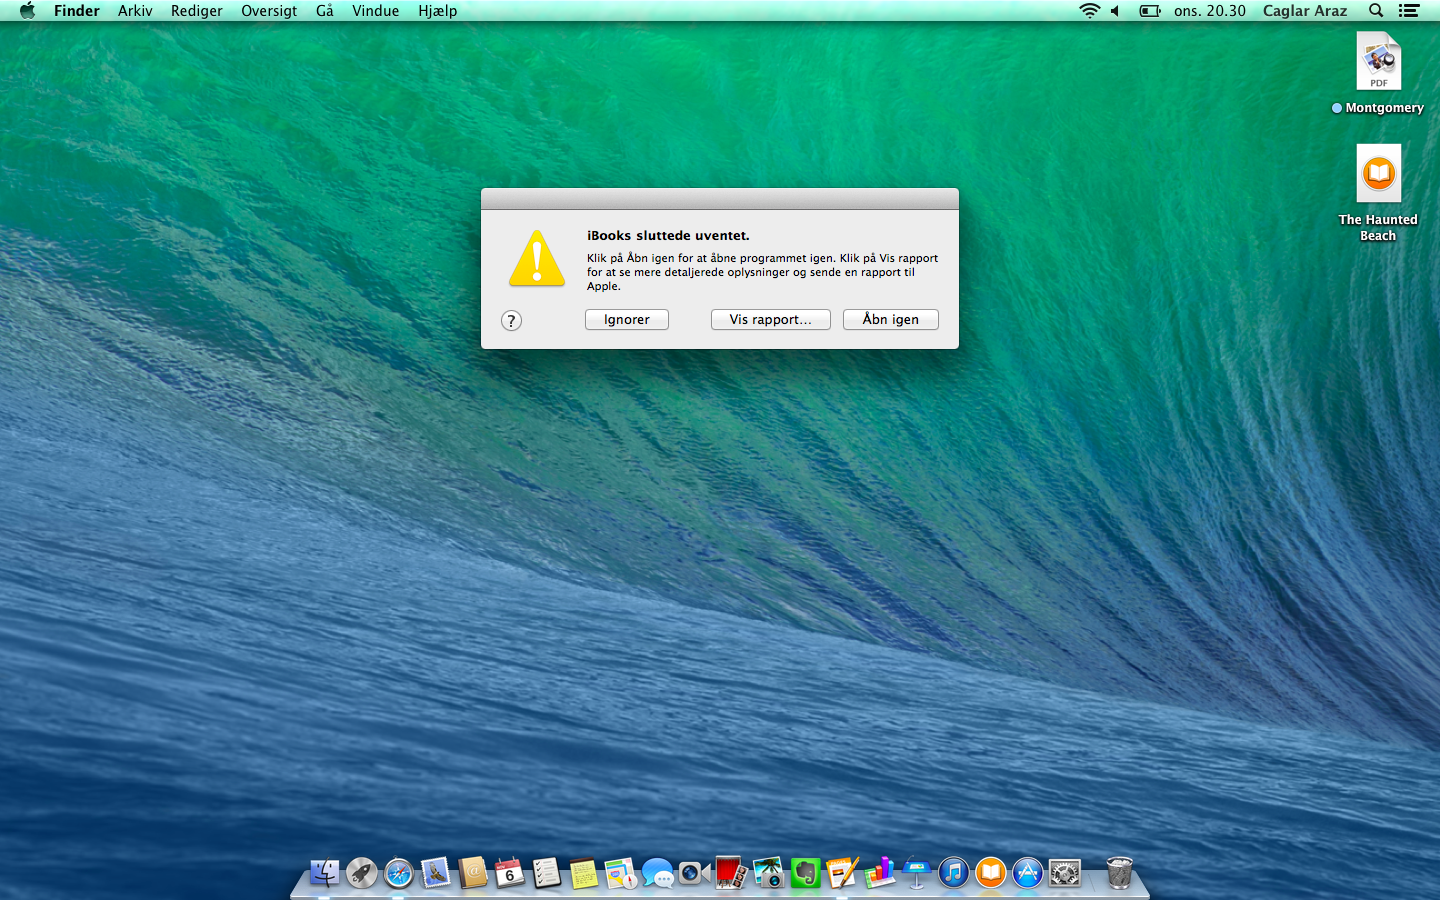Open iPhoto icon in dock

tap(768, 873)
